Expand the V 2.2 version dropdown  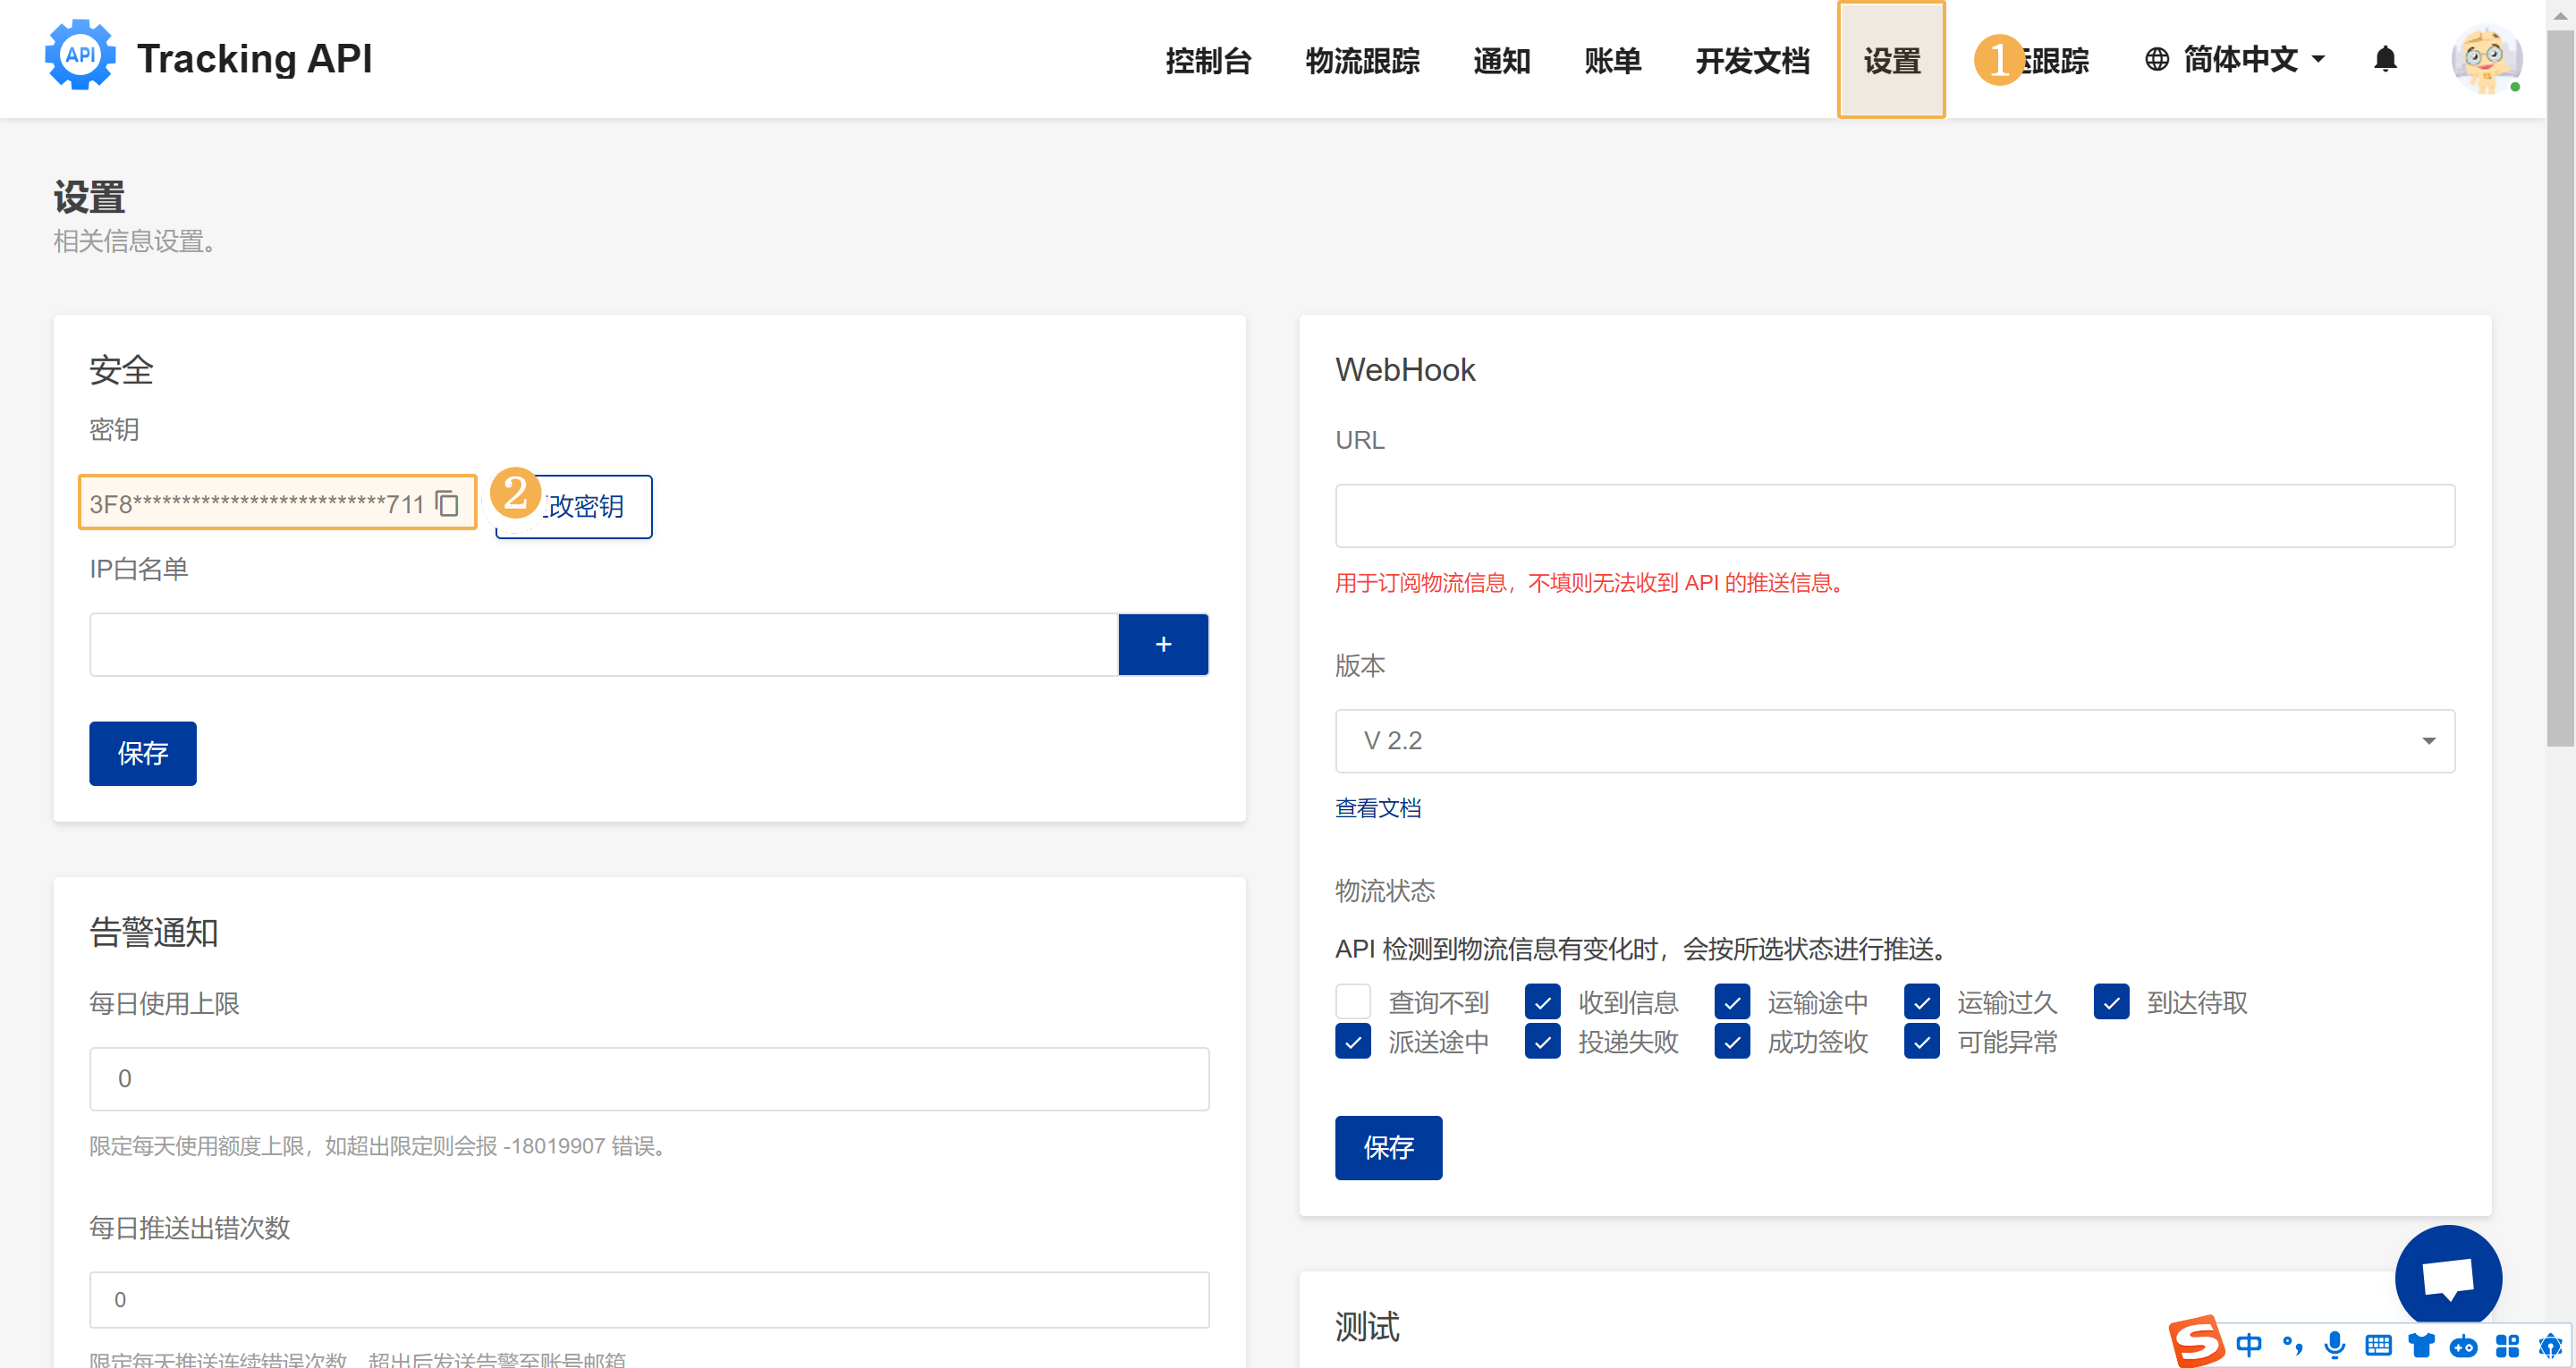[x=1894, y=740]
